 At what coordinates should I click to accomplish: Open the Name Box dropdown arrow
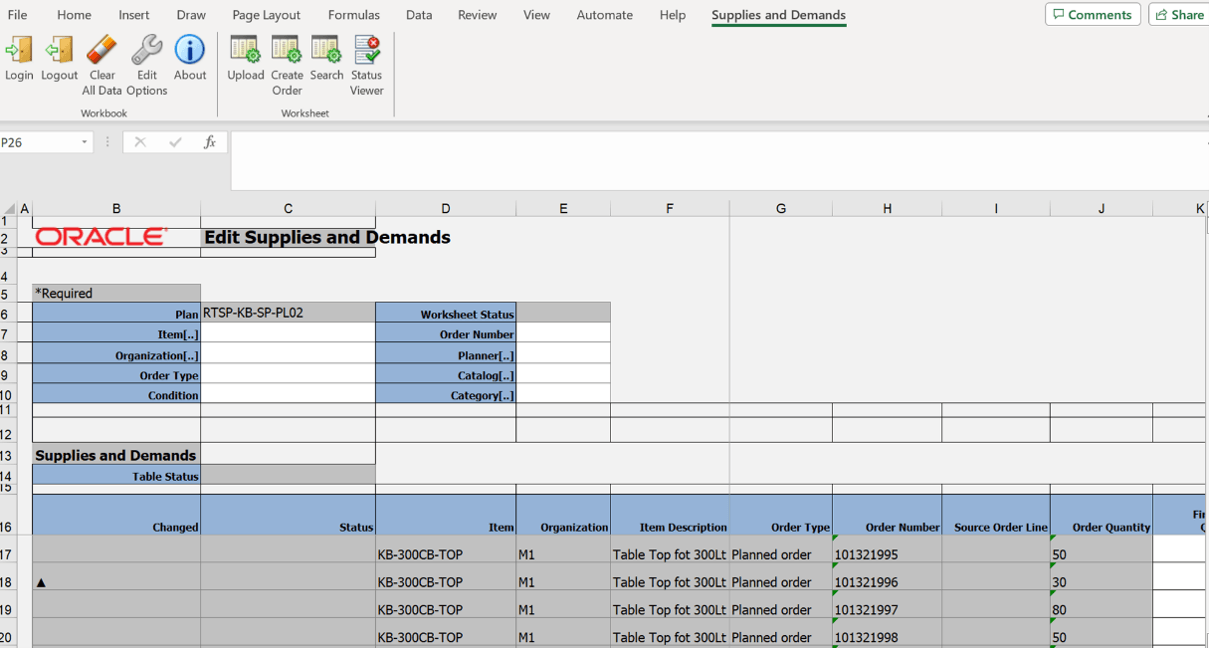[84, 143]
